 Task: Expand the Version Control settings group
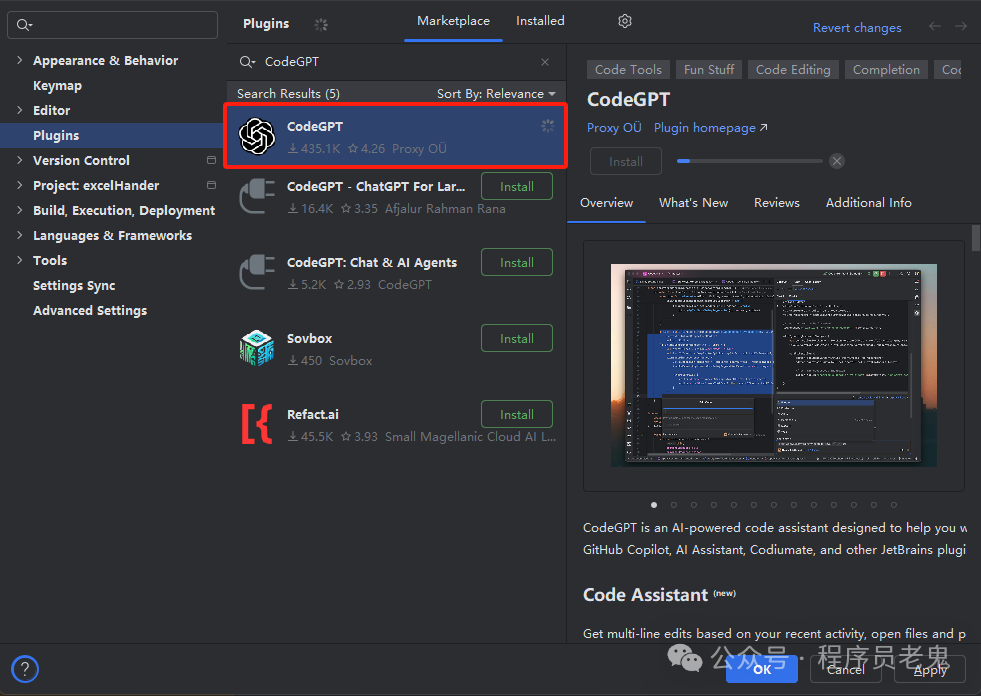(19, 160)
